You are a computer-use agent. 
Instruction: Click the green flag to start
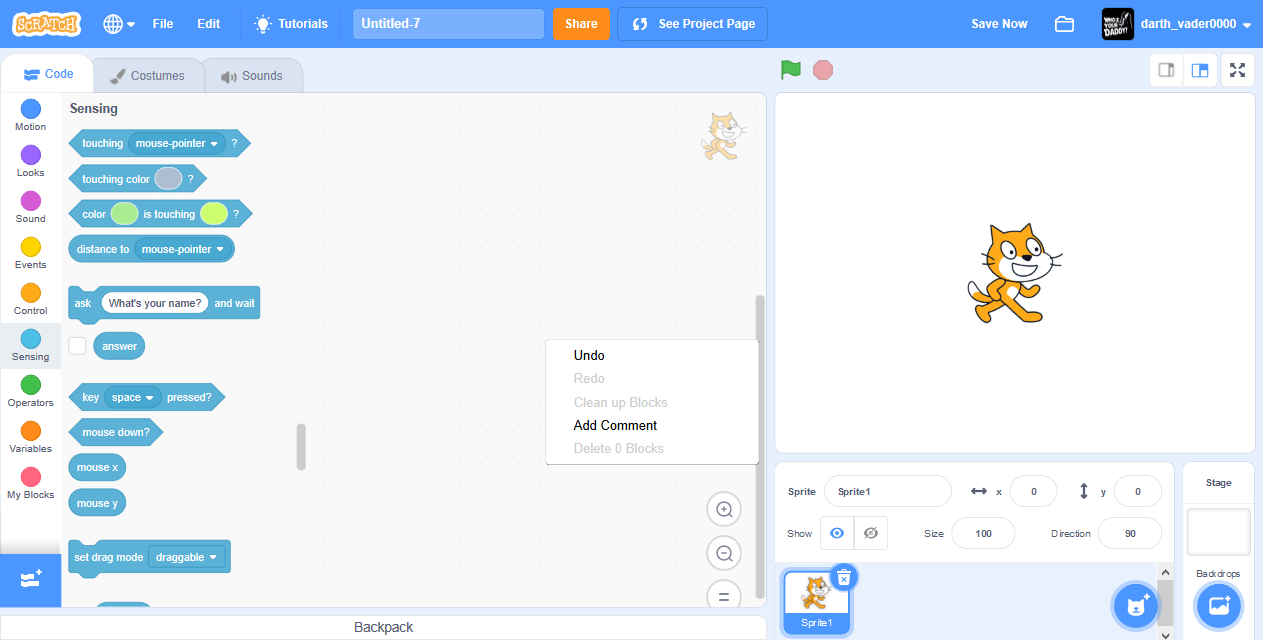click(x=791, y=70)
